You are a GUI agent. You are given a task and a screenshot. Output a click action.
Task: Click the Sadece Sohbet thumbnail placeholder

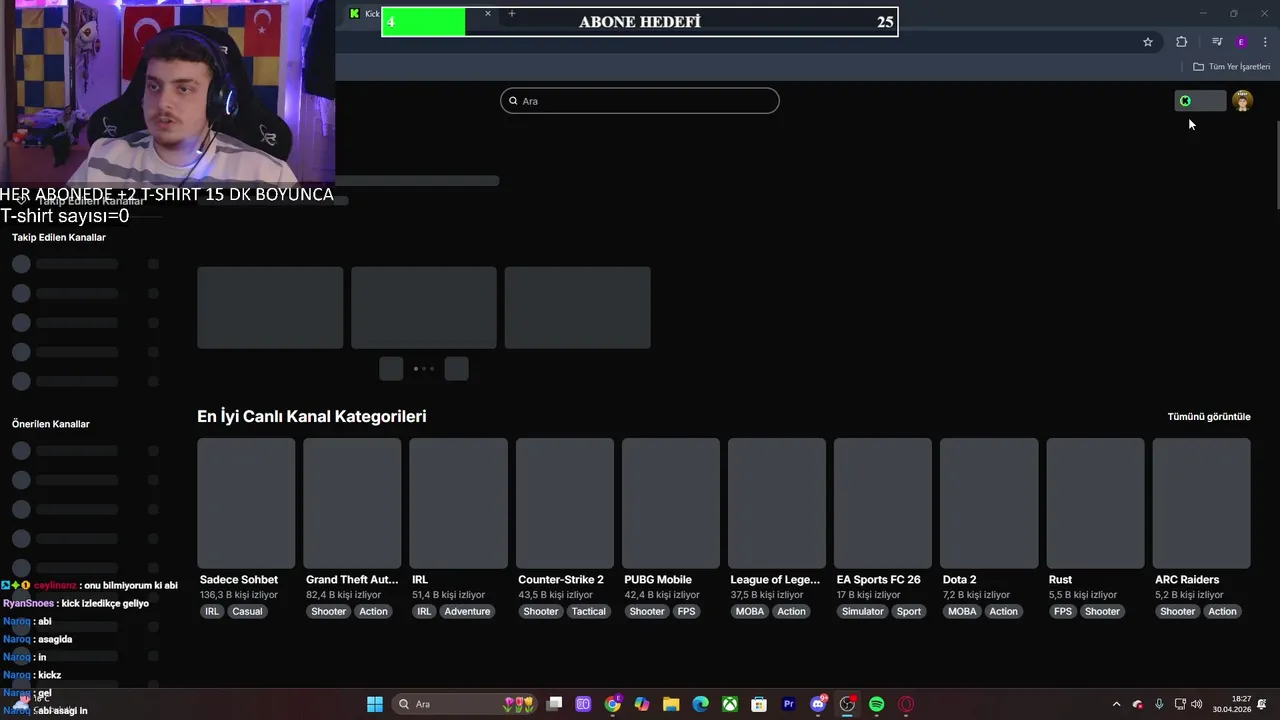point(246,503)
